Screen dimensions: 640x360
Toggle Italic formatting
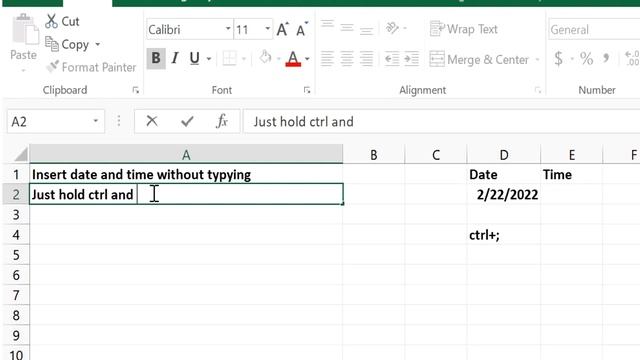click(x=175, y=58)
